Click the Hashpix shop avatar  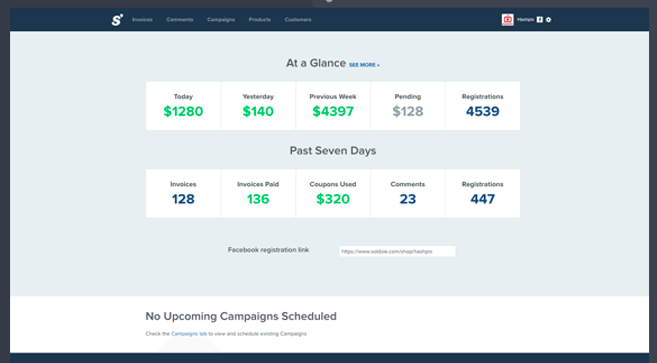point(507,20)
